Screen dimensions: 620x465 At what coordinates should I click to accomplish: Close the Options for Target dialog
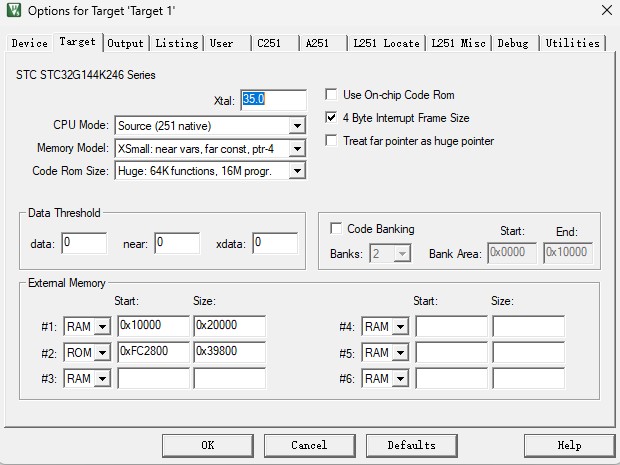pyautogui.click(x=606, y=12)
